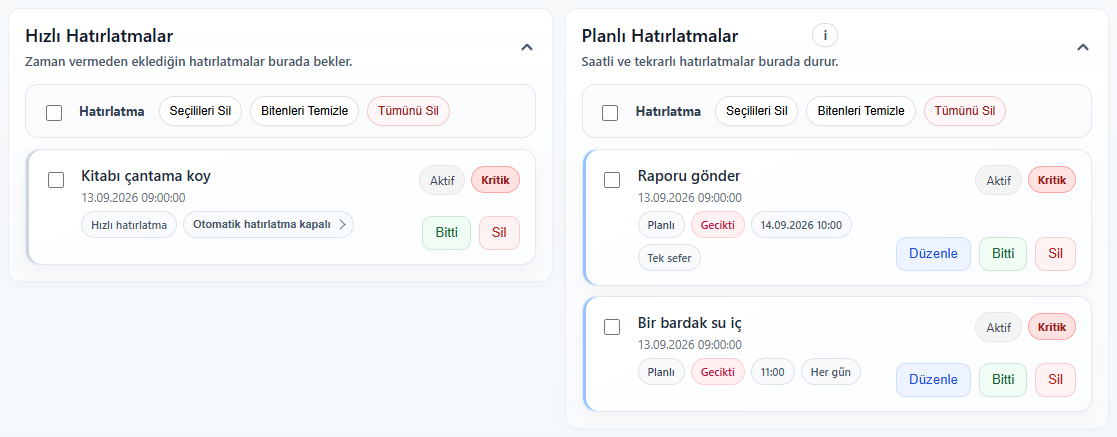Click Seçilileri Sil in Planlı Hatırlatmalar
The height and width of the screenshot is (437, 1117).
point(757,111)
